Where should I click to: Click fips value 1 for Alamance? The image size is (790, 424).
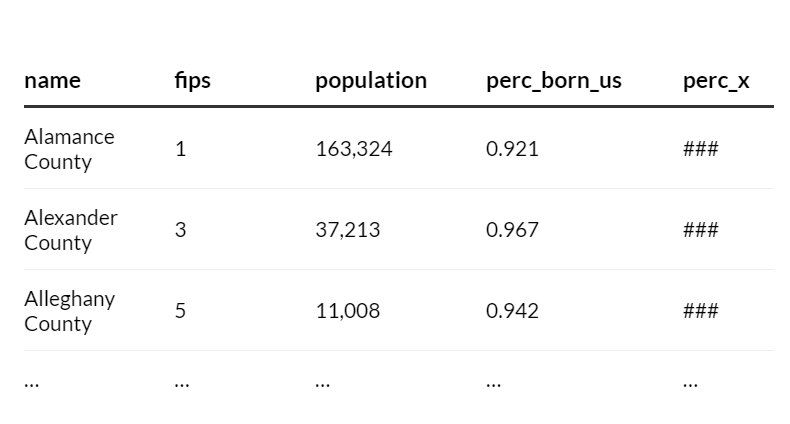(181, 149)
